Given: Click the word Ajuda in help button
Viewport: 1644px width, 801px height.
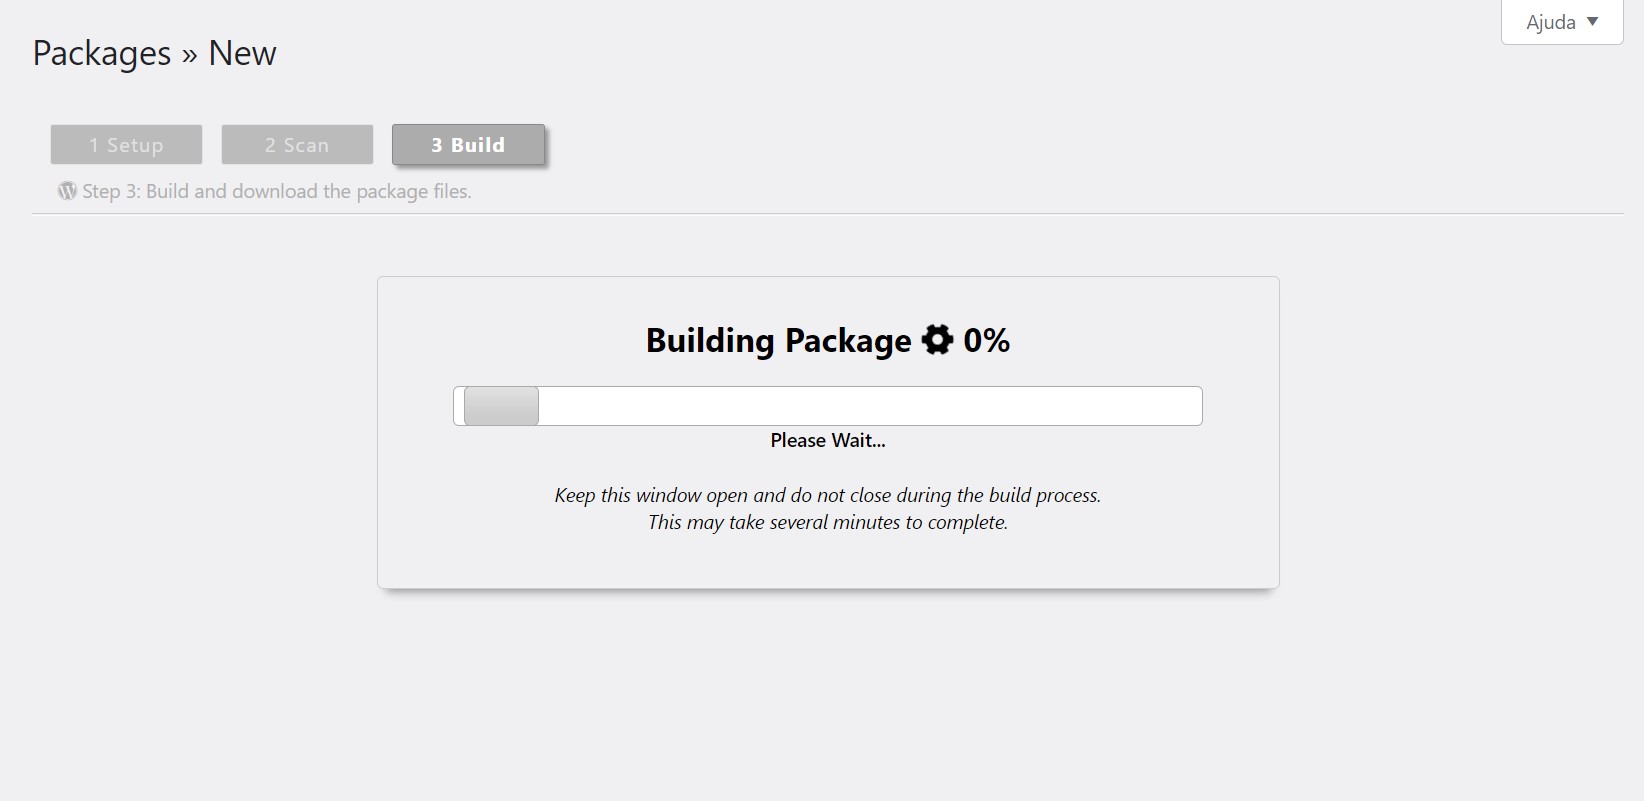Looking at the screenshot, I should click(x=1550, y=22).
